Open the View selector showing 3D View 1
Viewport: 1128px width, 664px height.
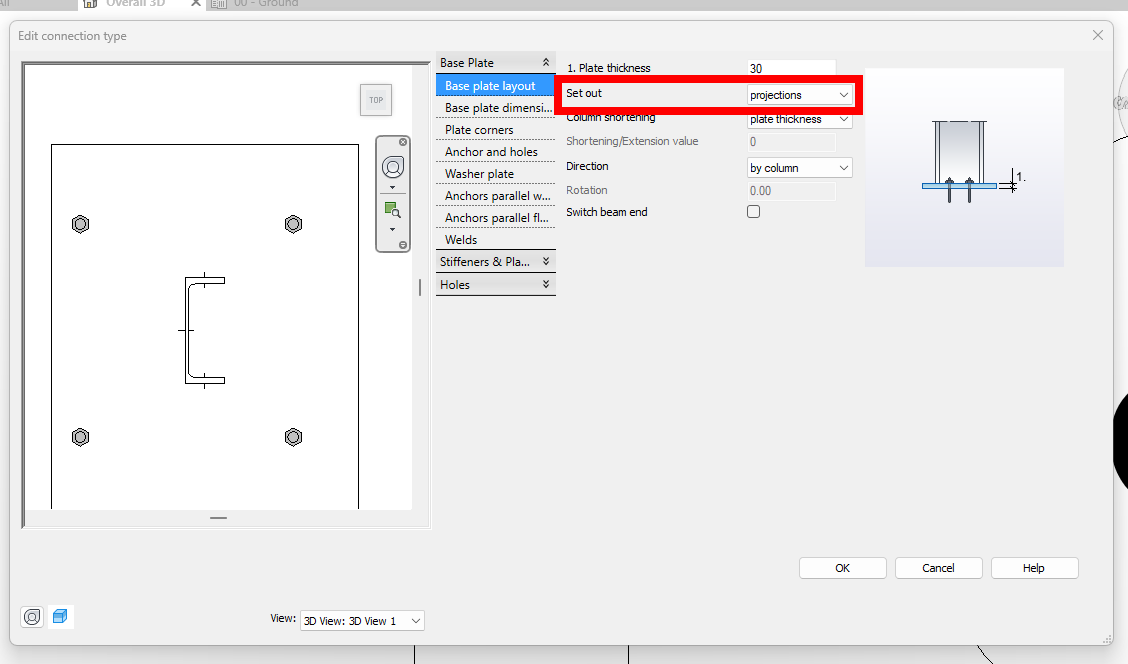361,620
